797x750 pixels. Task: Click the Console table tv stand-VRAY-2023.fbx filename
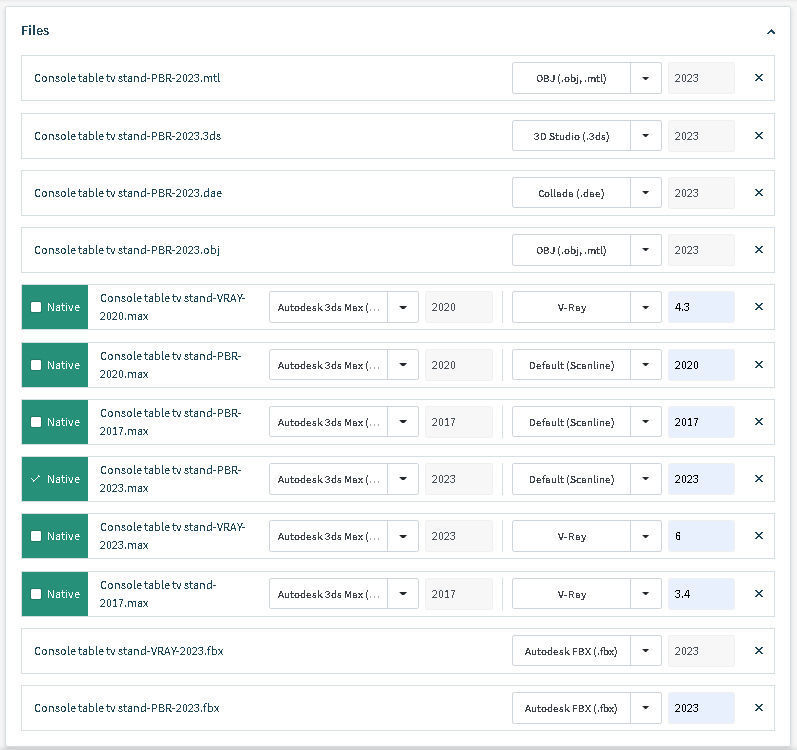coord(129,651)
